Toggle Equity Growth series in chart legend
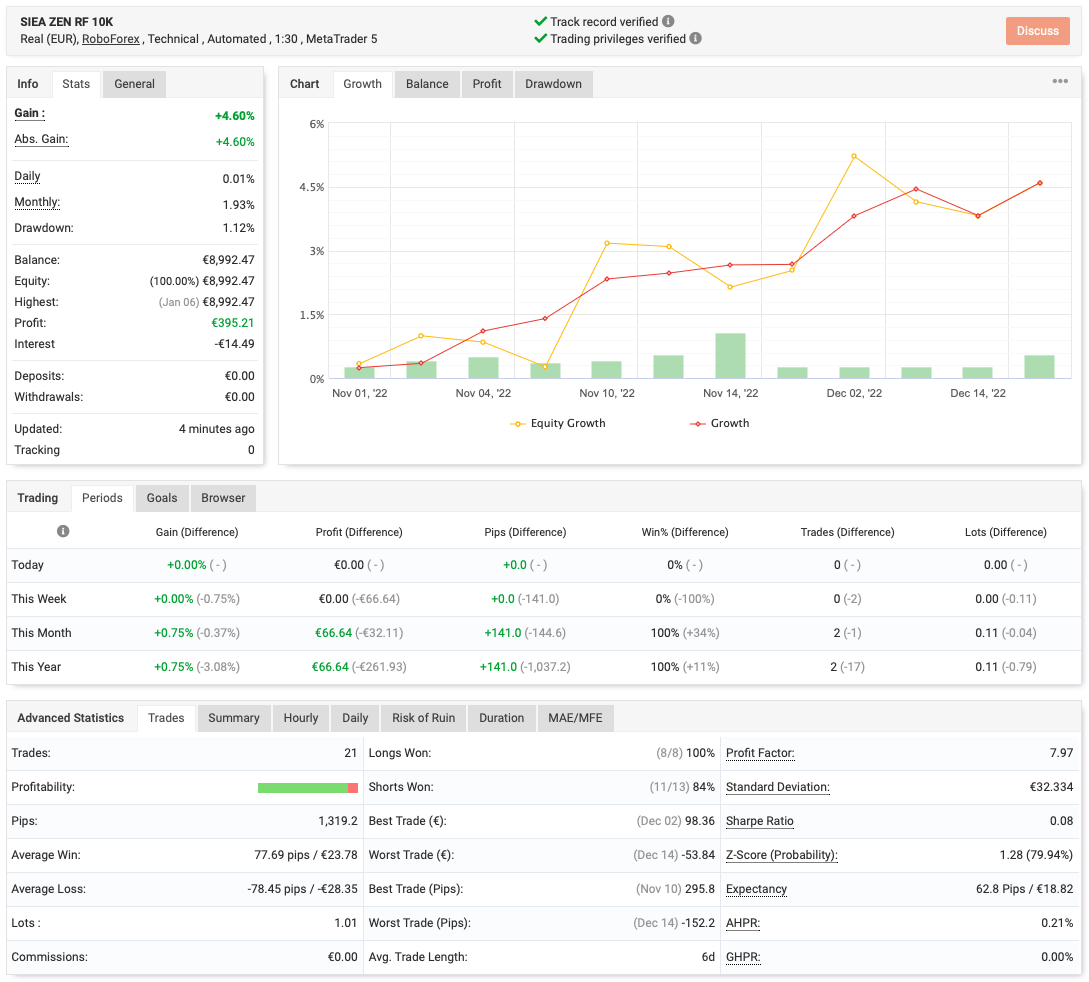 (x=558, y=424)
